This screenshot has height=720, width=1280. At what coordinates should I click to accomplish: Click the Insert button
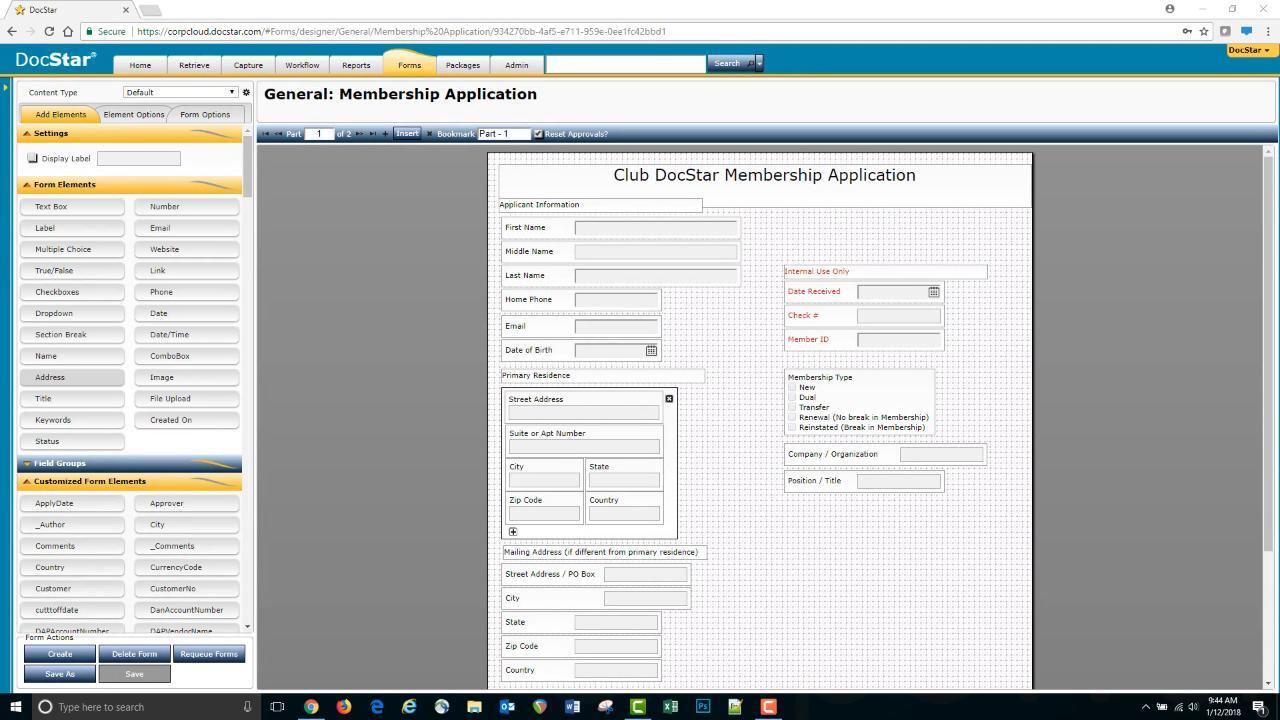[407, 133]
